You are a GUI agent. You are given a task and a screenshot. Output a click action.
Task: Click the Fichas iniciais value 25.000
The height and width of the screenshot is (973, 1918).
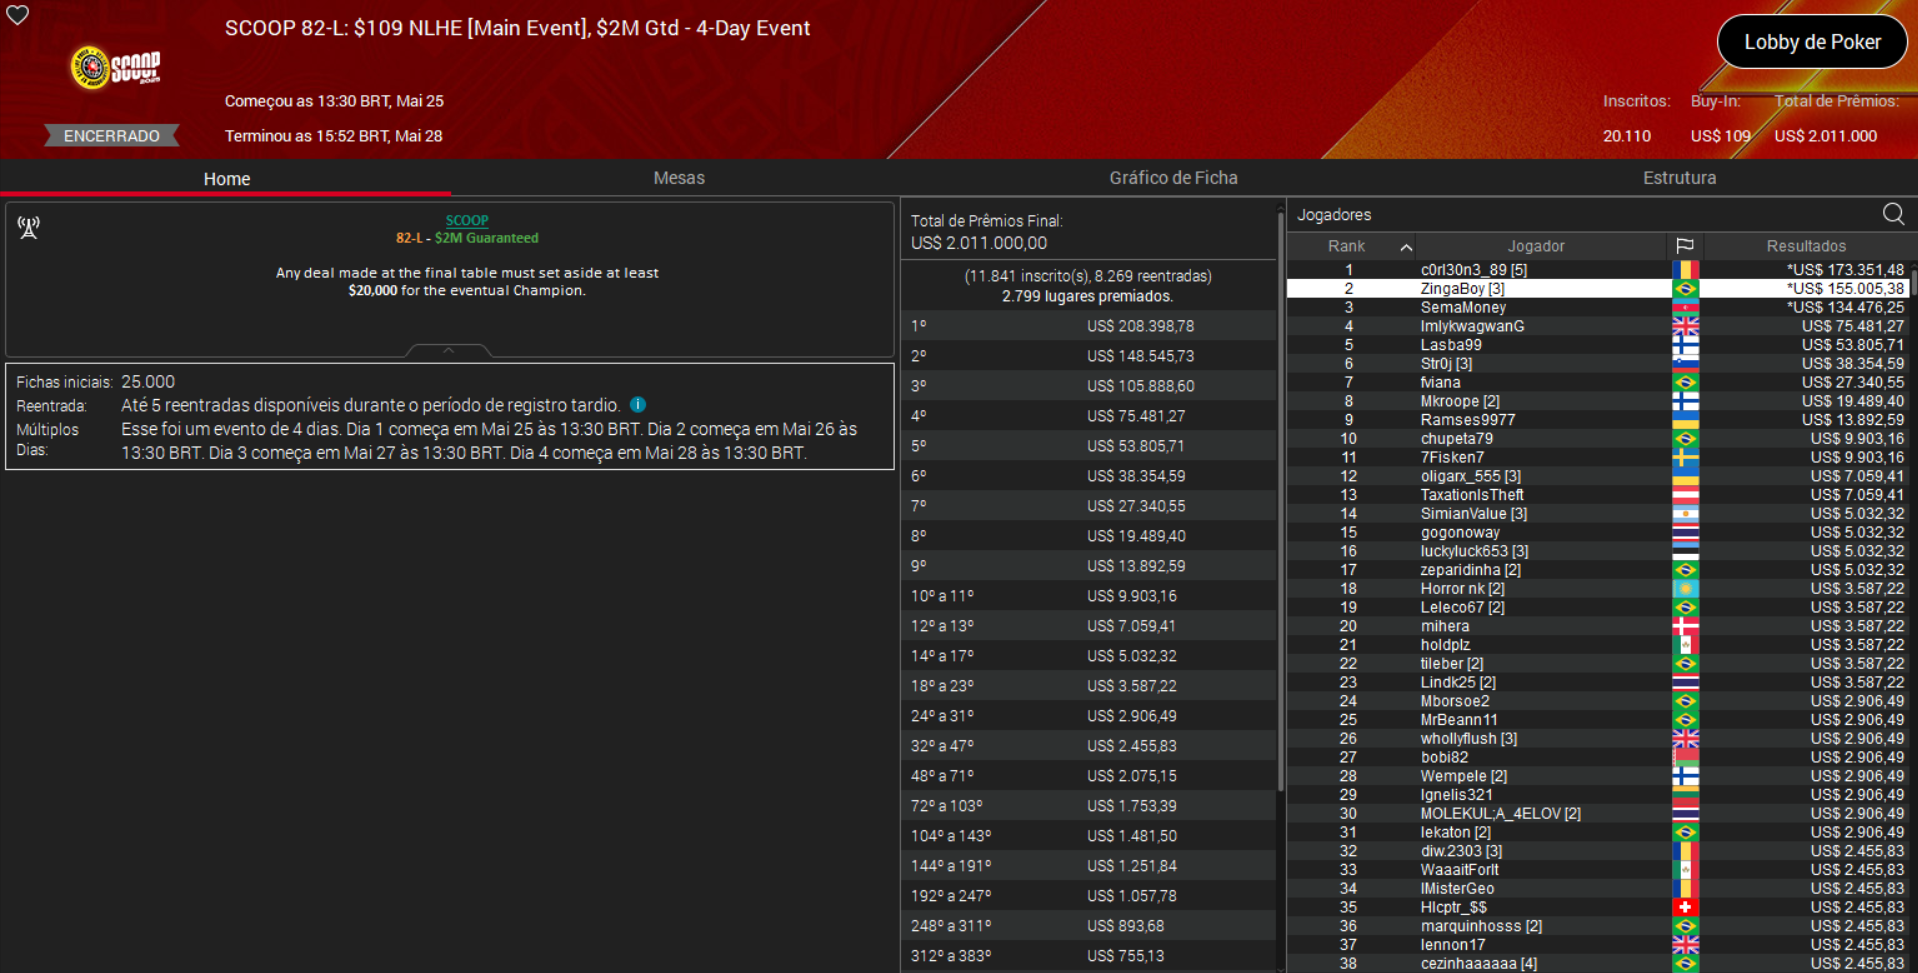click(x=148, y=382)
